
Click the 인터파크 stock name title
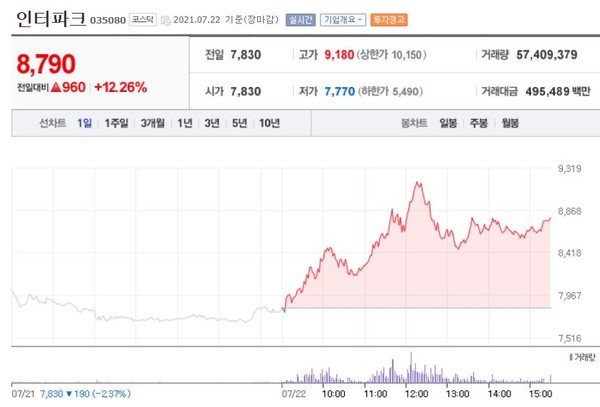click(x=50, y=19)
